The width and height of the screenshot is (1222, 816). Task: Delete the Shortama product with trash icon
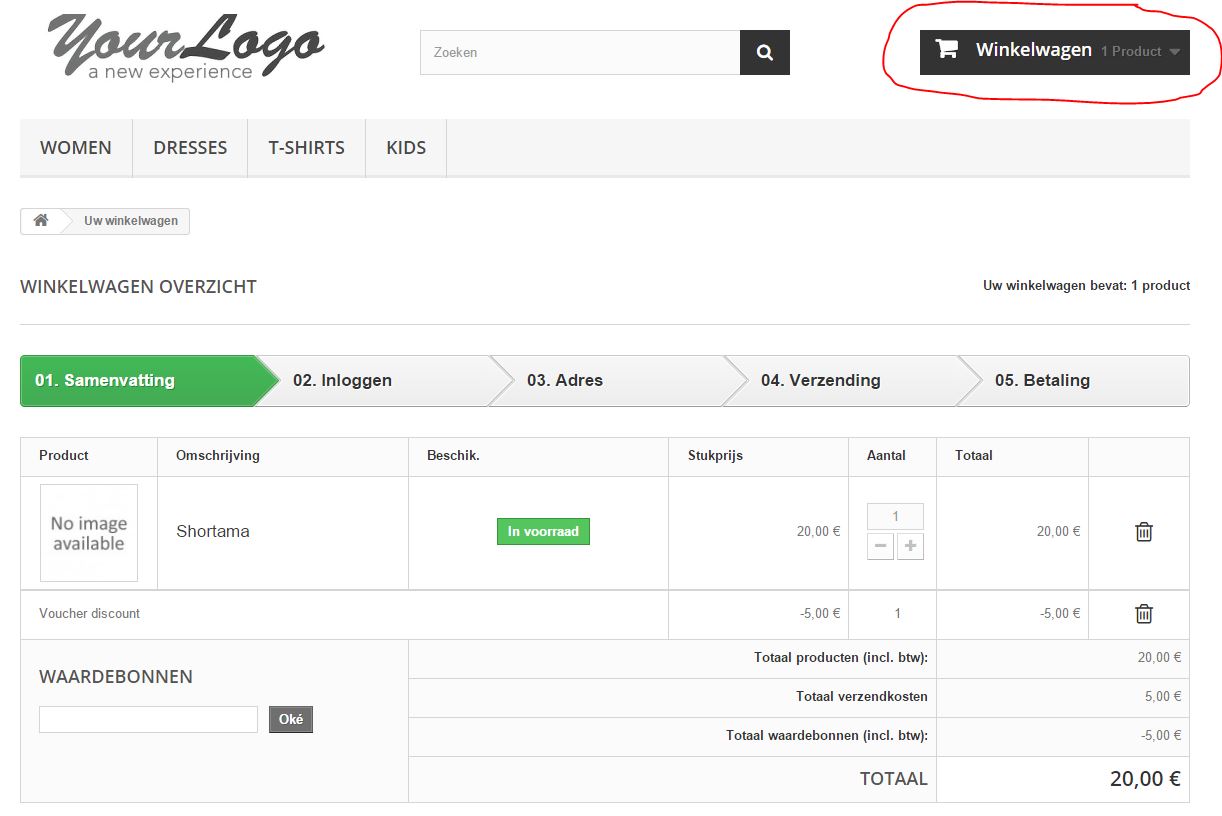pos(1144,532)
